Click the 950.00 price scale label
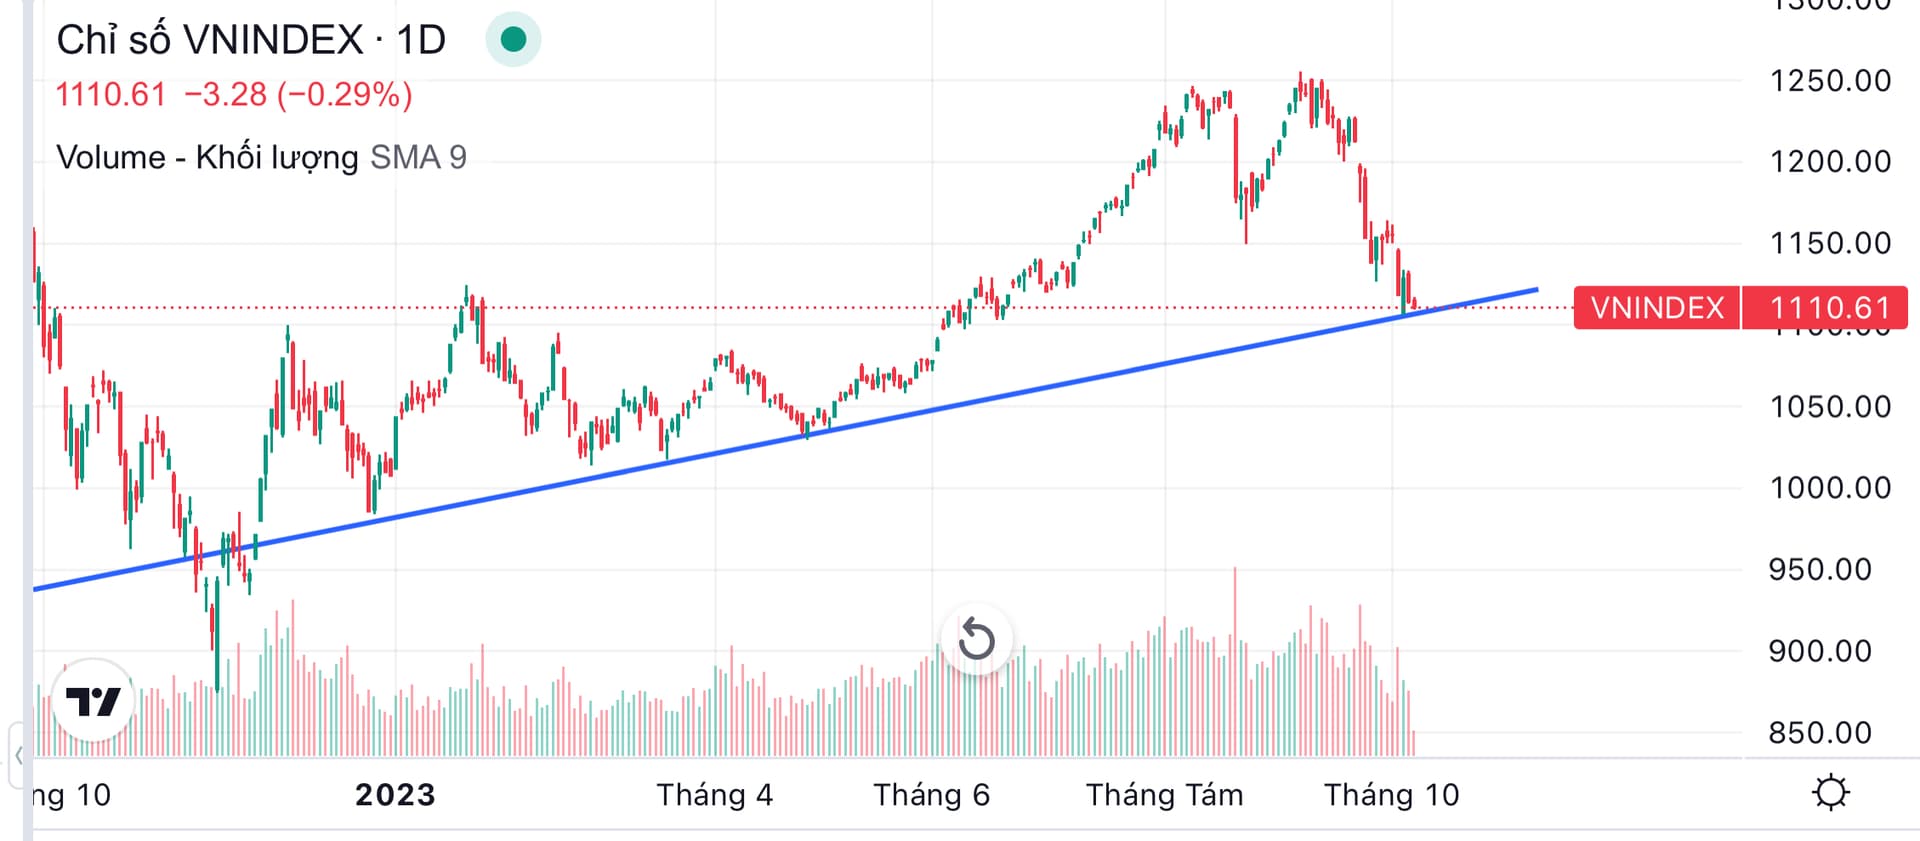The width and height of the screenshot is (1920, 841). coord(1820,569)
